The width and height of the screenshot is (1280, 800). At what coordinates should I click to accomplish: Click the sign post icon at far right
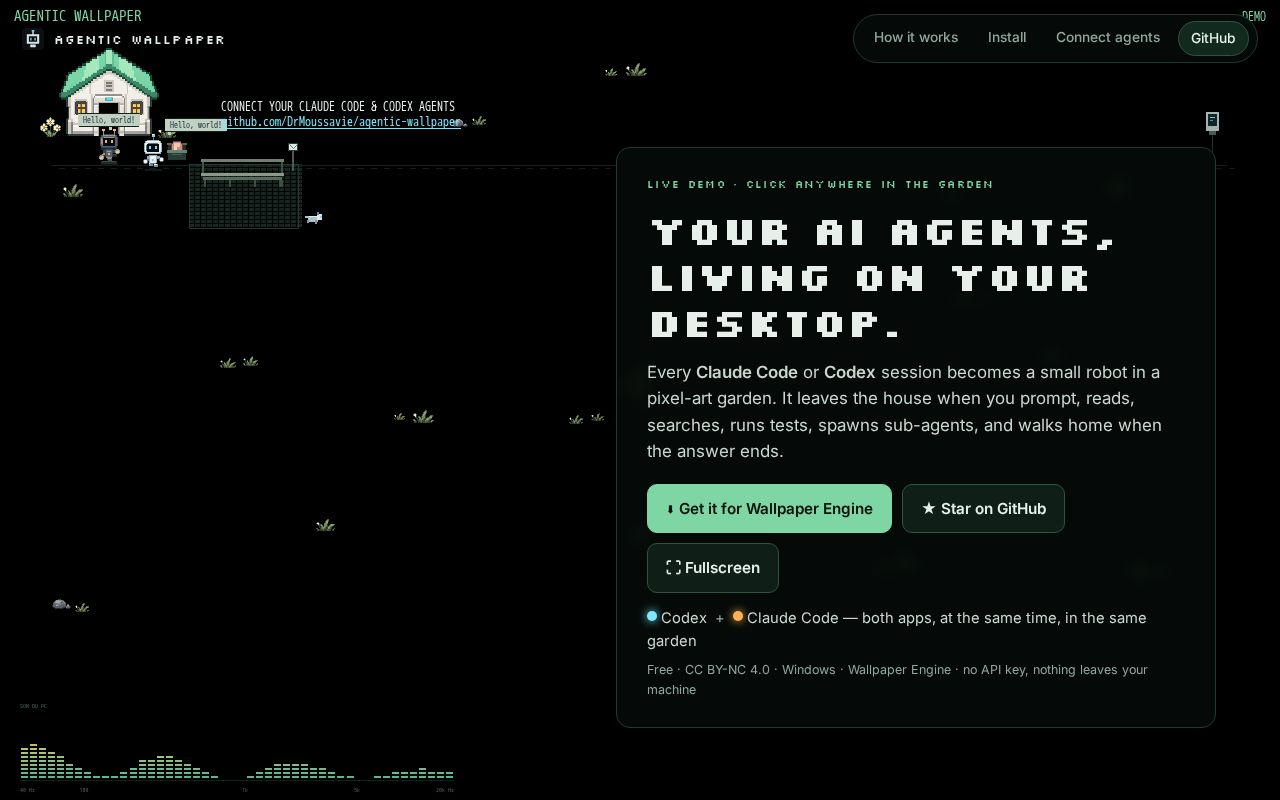(x=1212, y=122)
